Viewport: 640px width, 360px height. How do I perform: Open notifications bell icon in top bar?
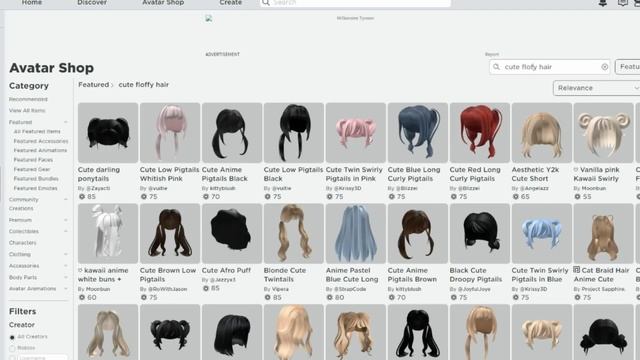click(602, 3)
